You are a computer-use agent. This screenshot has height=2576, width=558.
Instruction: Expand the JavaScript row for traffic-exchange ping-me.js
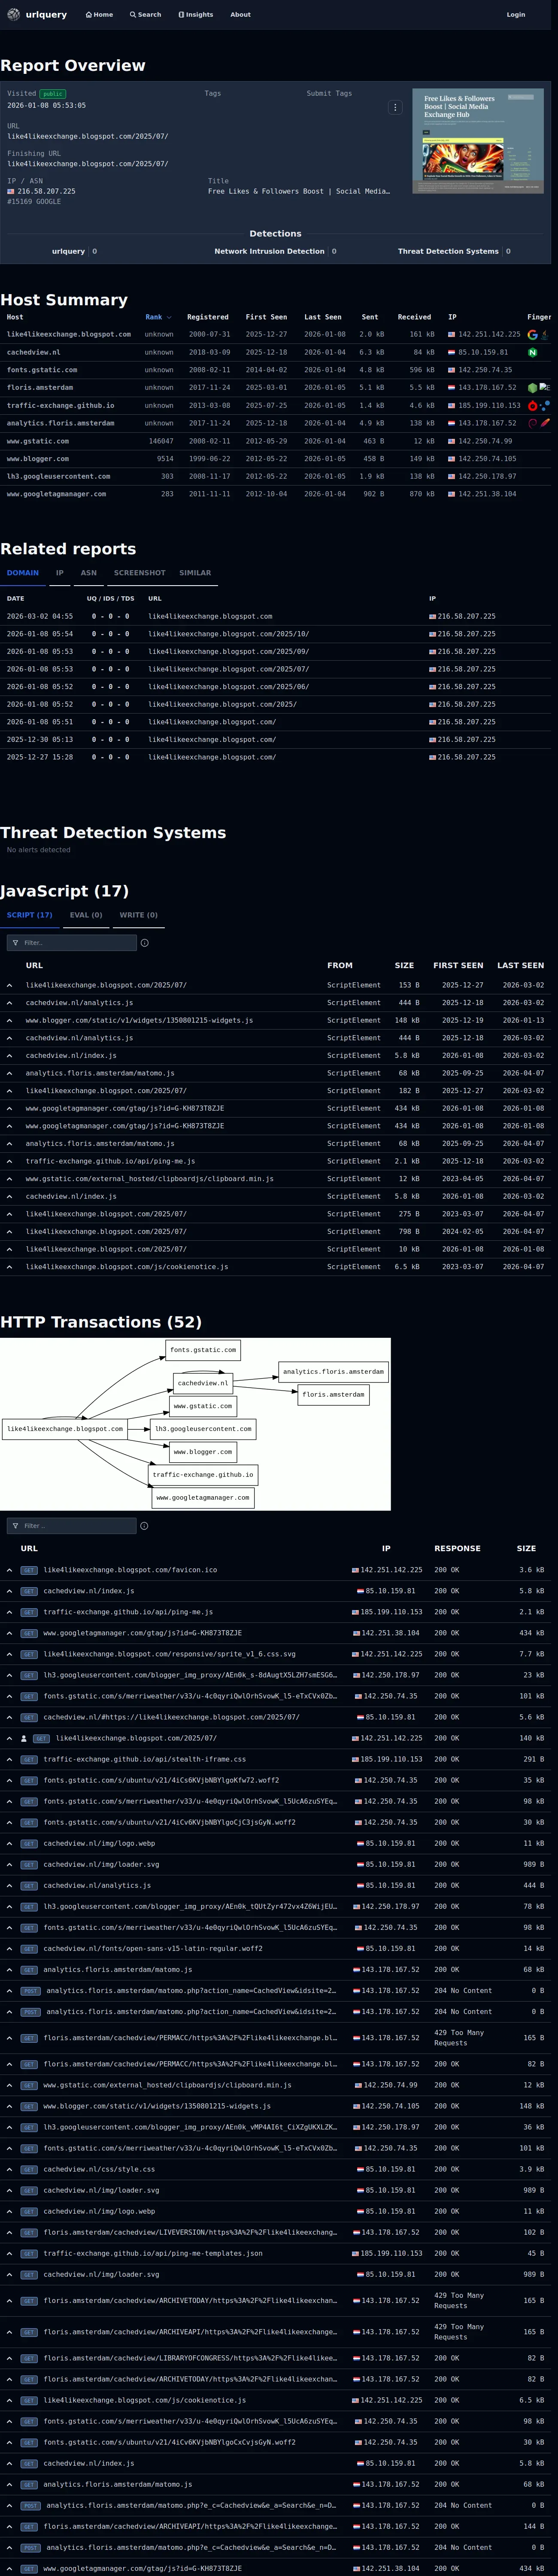click(10, 1162)
